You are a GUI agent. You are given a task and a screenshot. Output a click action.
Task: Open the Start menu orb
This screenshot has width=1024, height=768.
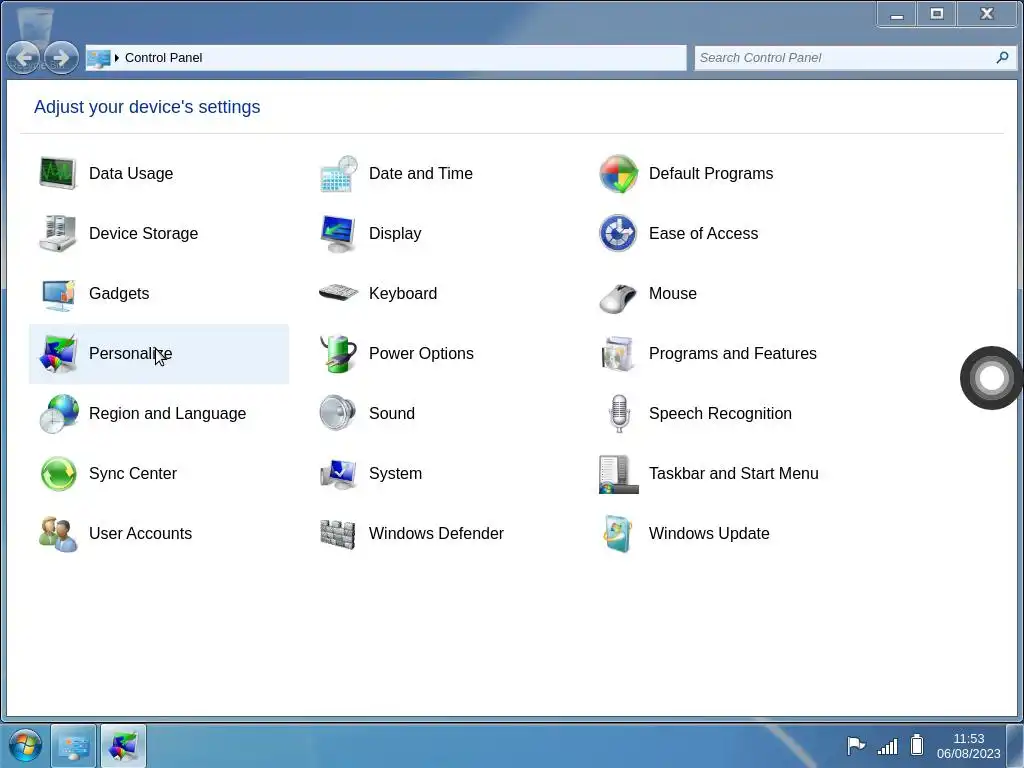pos(25,745)
